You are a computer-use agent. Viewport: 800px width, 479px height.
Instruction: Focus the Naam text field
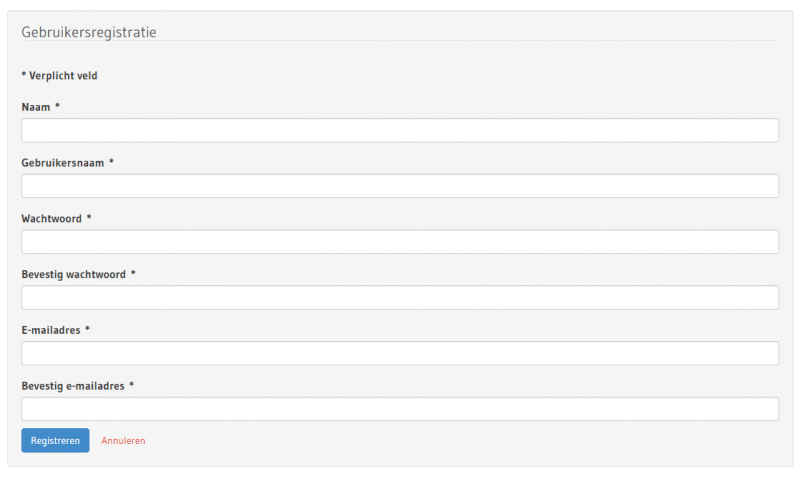coord(400,130)
